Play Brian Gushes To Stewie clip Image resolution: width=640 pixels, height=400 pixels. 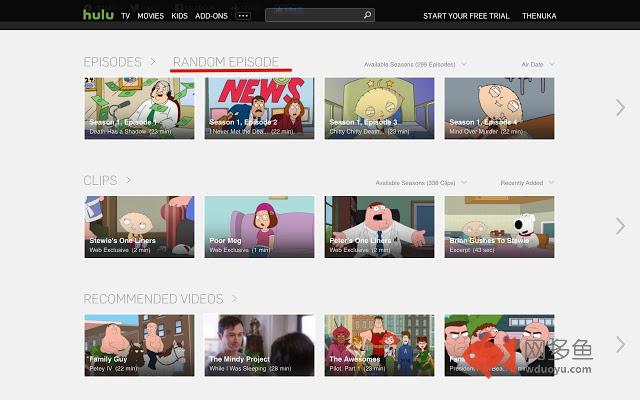click(499, 227)
